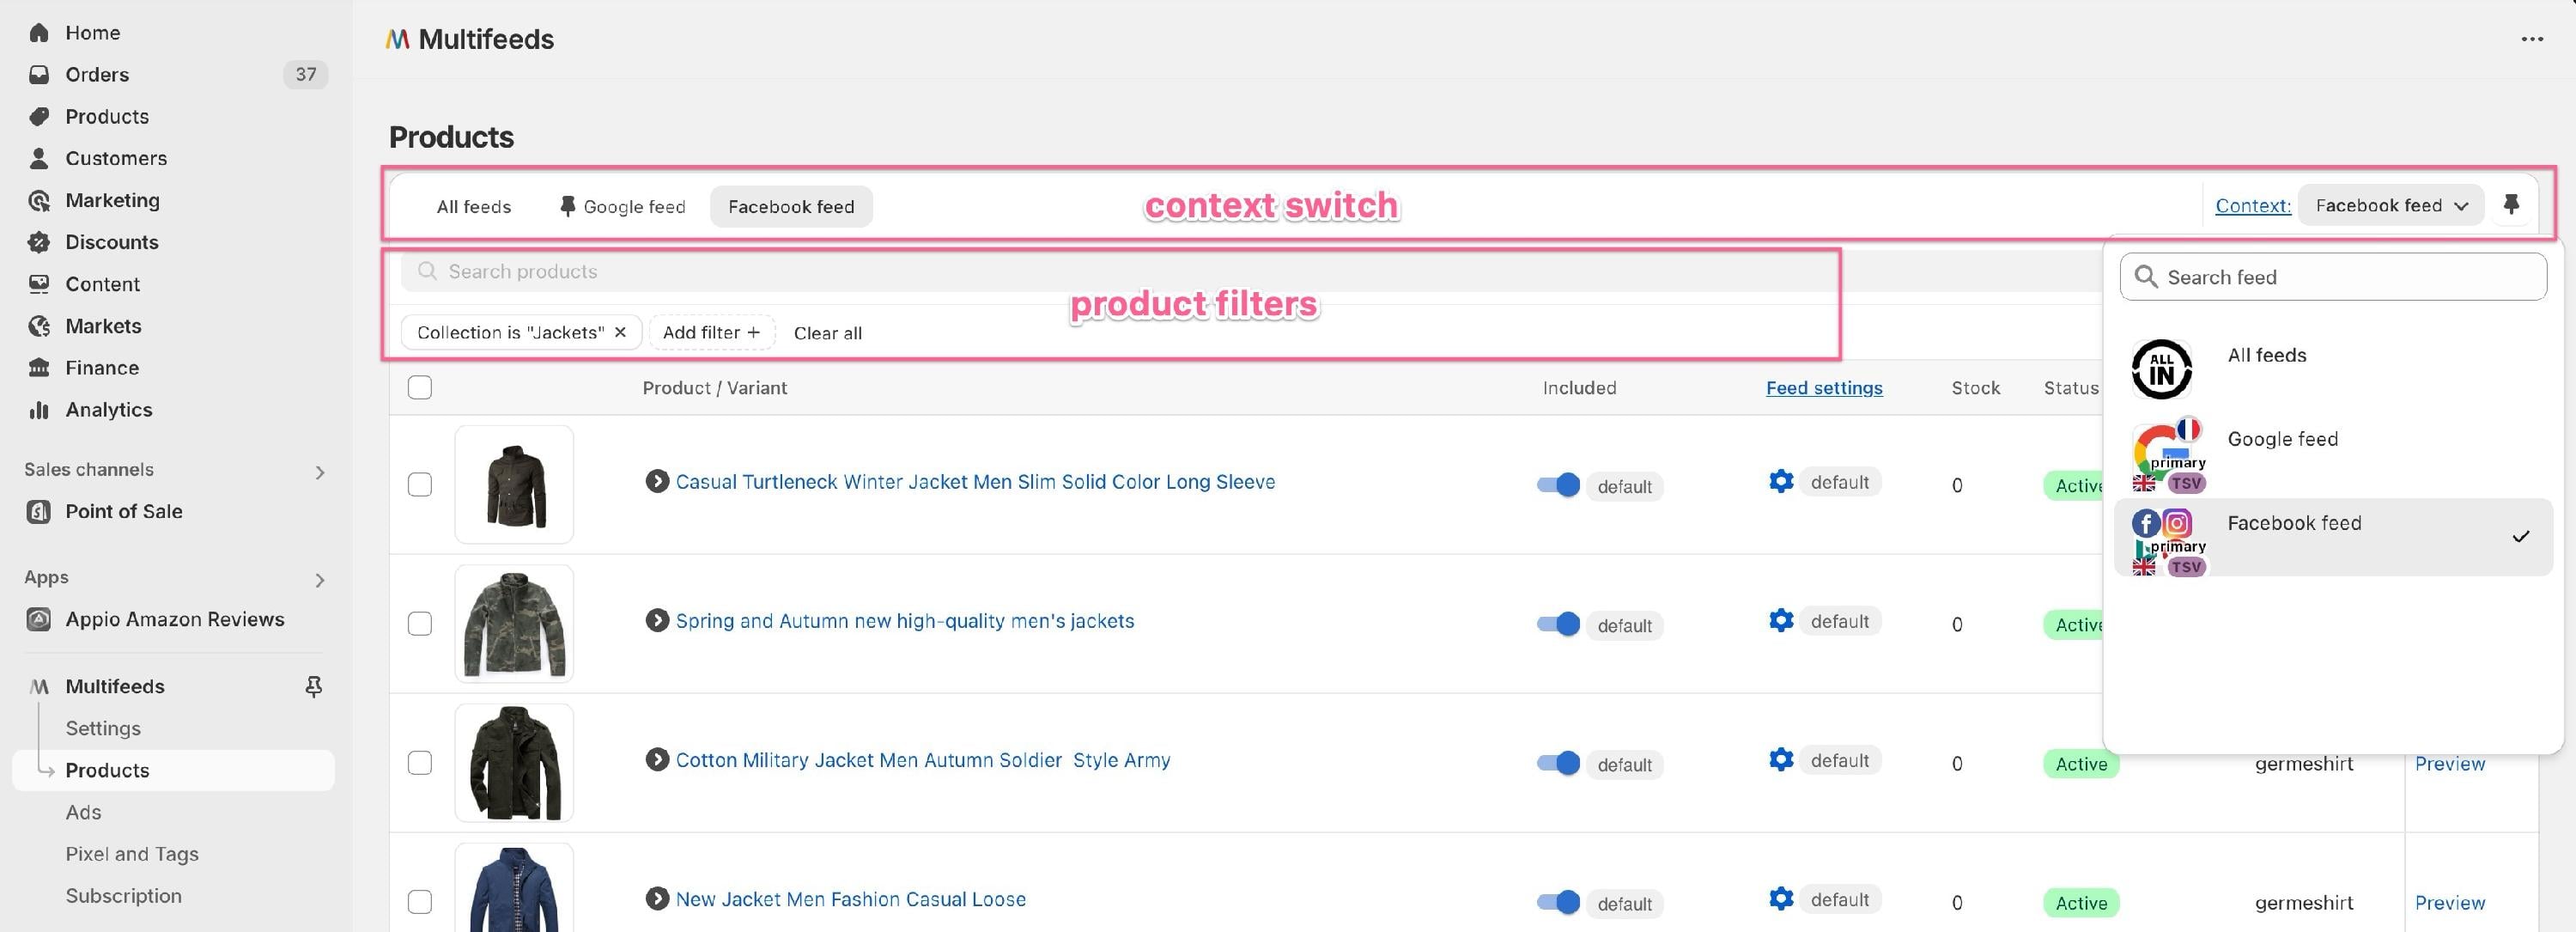The image size is (2576, 932).
Task: Click the Search feed input field
Action: pos(2333,277)
